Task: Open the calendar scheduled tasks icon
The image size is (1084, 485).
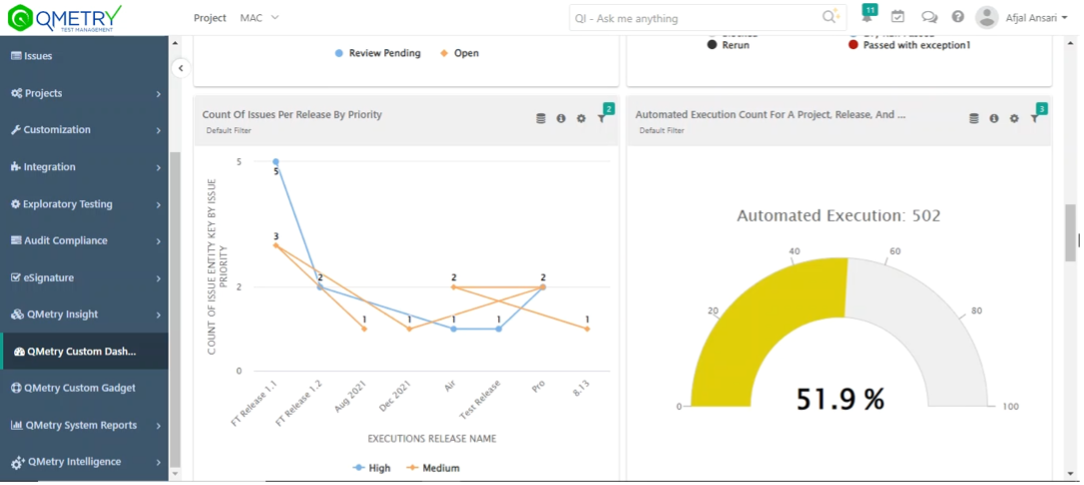Action: pyautogui.click(x=897, y=17)
